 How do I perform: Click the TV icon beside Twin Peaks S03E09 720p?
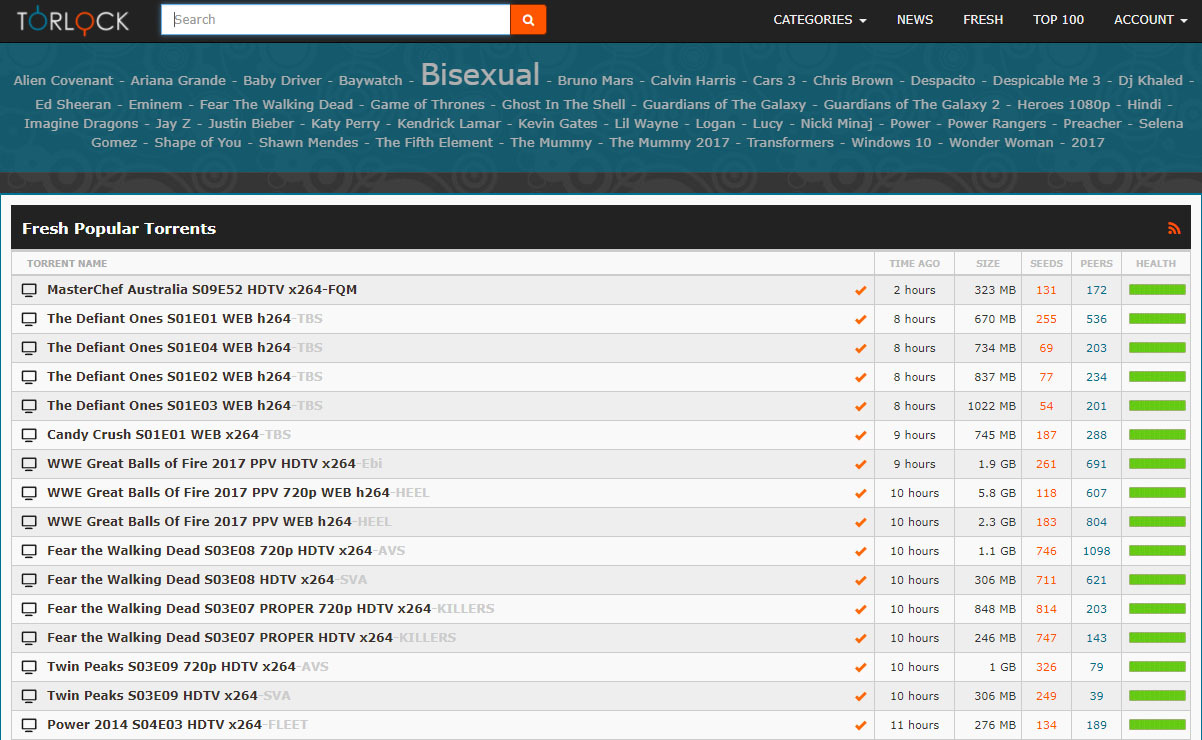[x=29, y=667]
